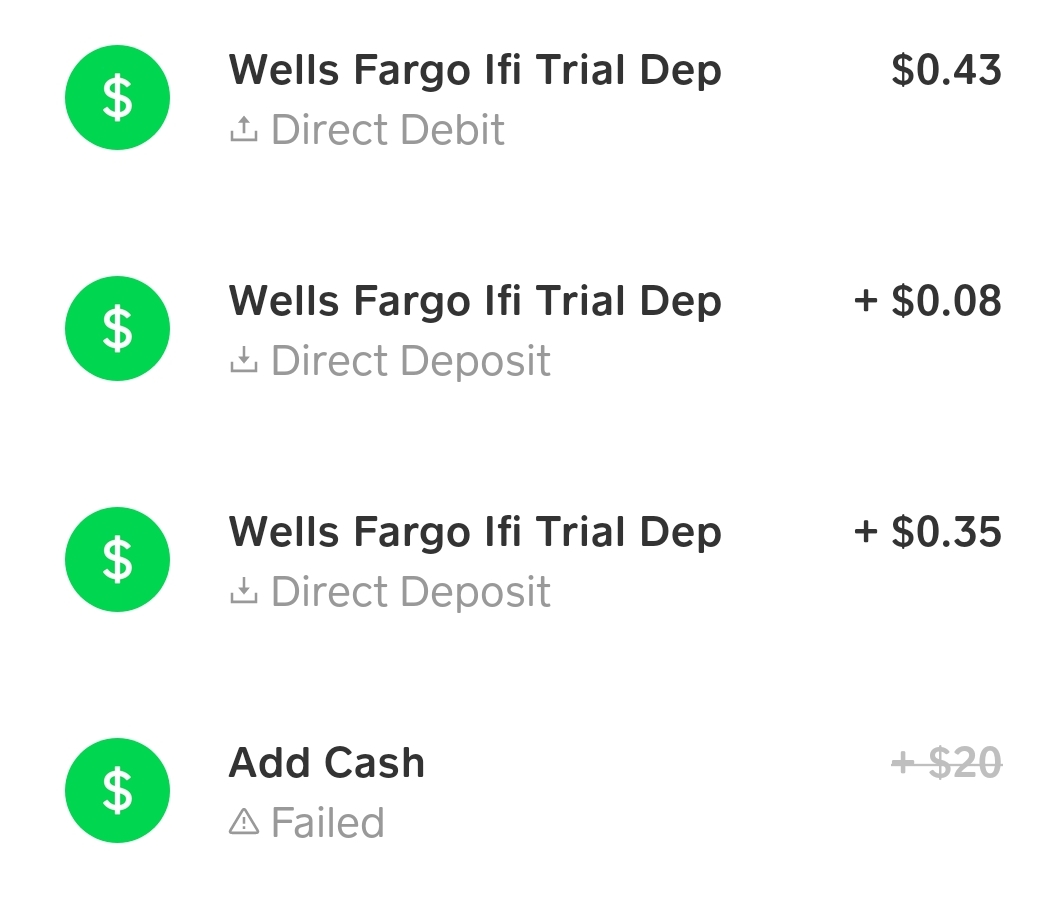
Task: Tap the + $0.08 amount
Action: (927, 301)
